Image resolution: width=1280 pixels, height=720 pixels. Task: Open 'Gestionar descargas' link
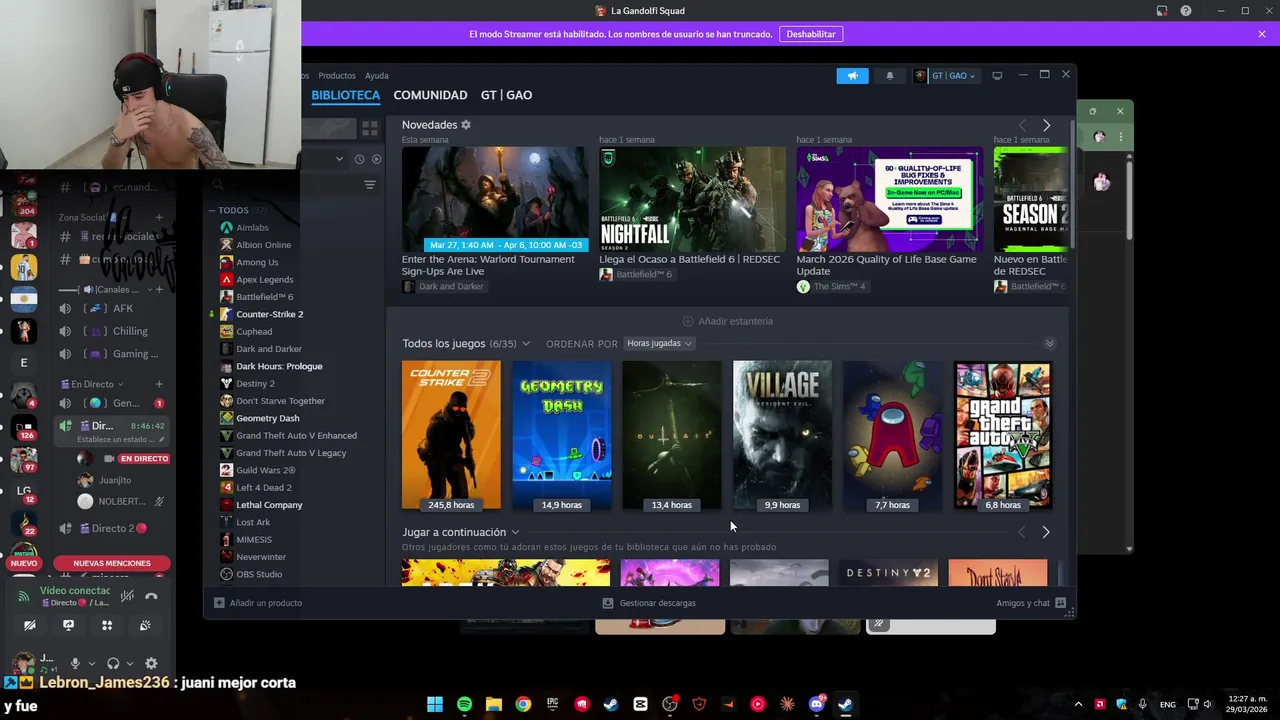(649, 603)
